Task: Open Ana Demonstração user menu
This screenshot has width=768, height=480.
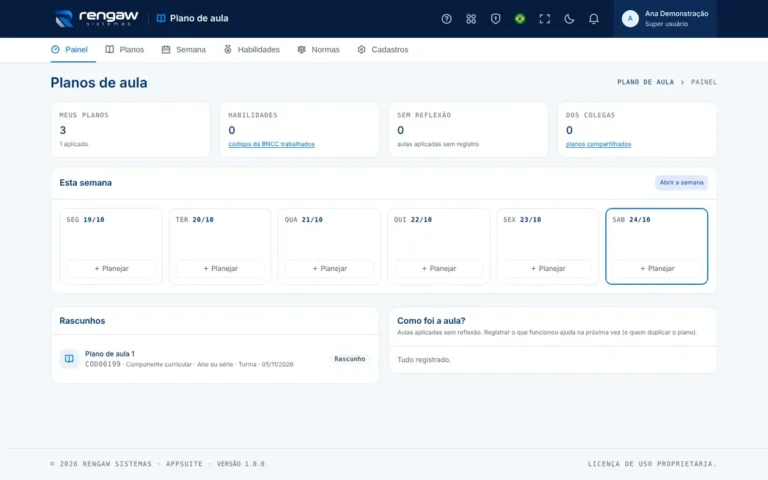Action: click(x=665, y=19)
